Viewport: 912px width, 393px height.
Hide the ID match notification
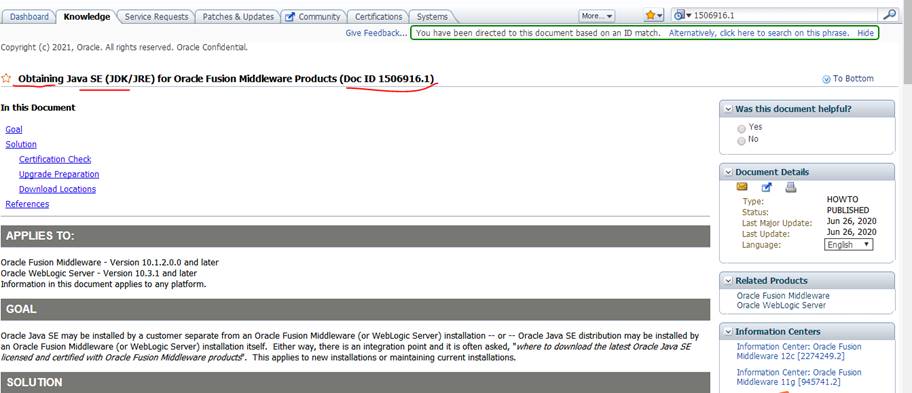click(x=865, y=33)
